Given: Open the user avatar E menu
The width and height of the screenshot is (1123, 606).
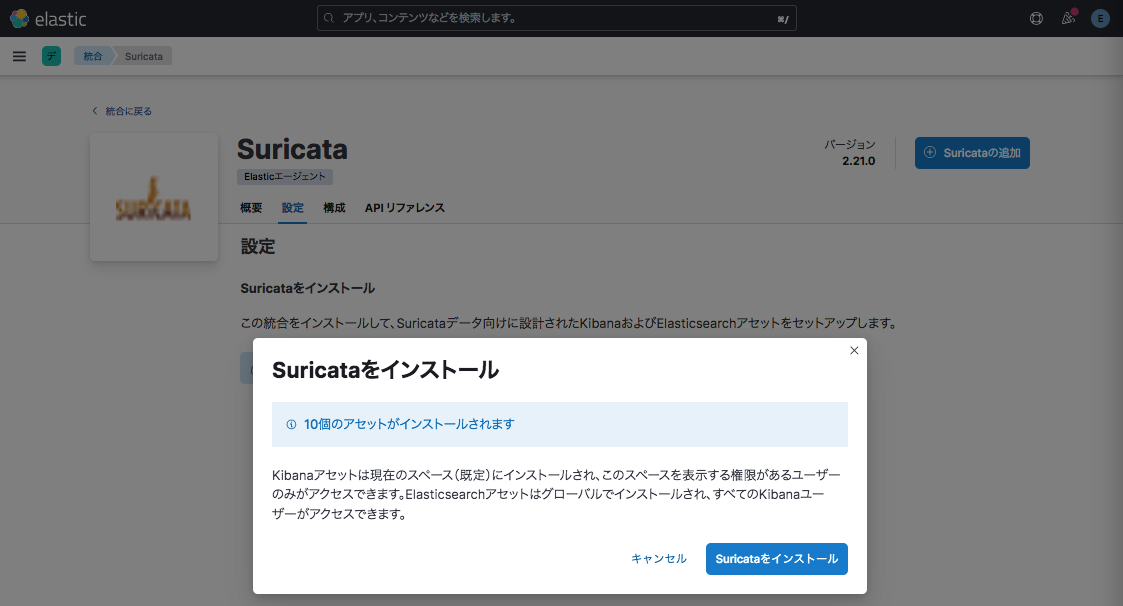Looking at the screenshot, I should [x=1100, y=19].
